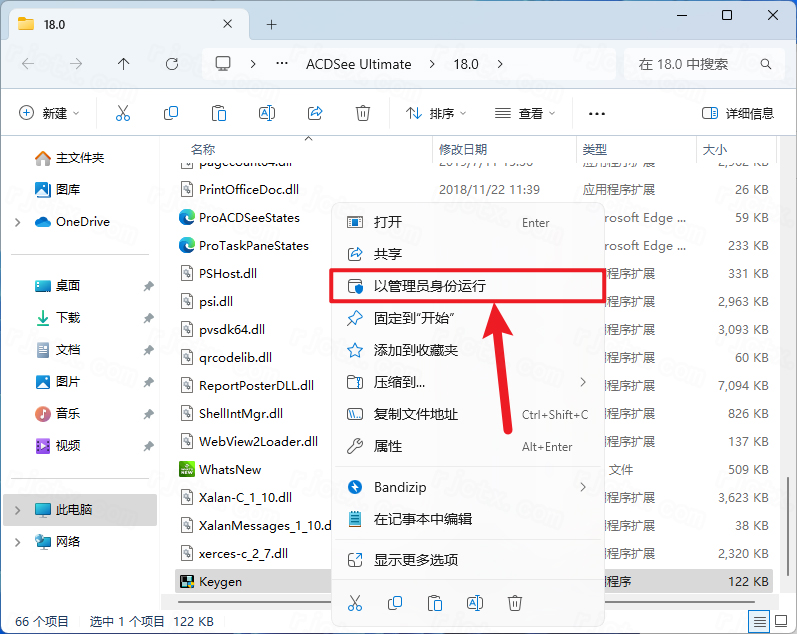Click the cut scissors icon in toolbar
Image resolution: width=797 pixels, height=634 pixels.
(123, 113)
